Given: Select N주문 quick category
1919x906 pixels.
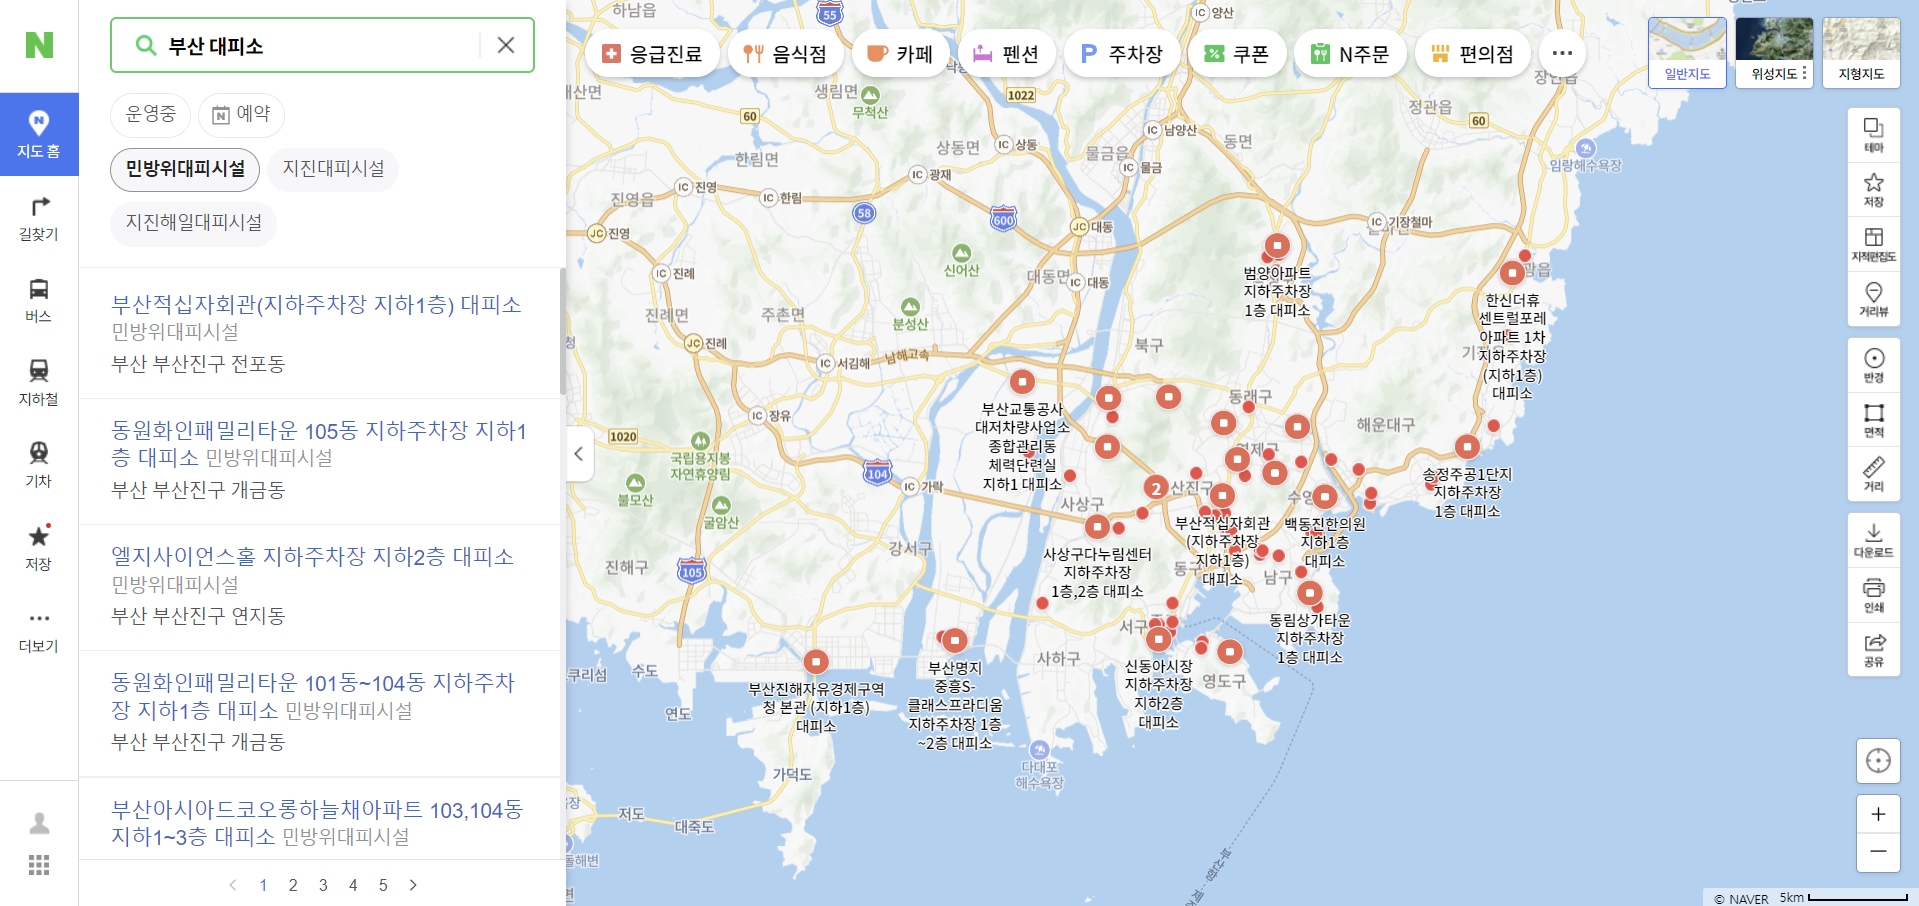Looking at the screenshot, I should [x=1349, y=54].
